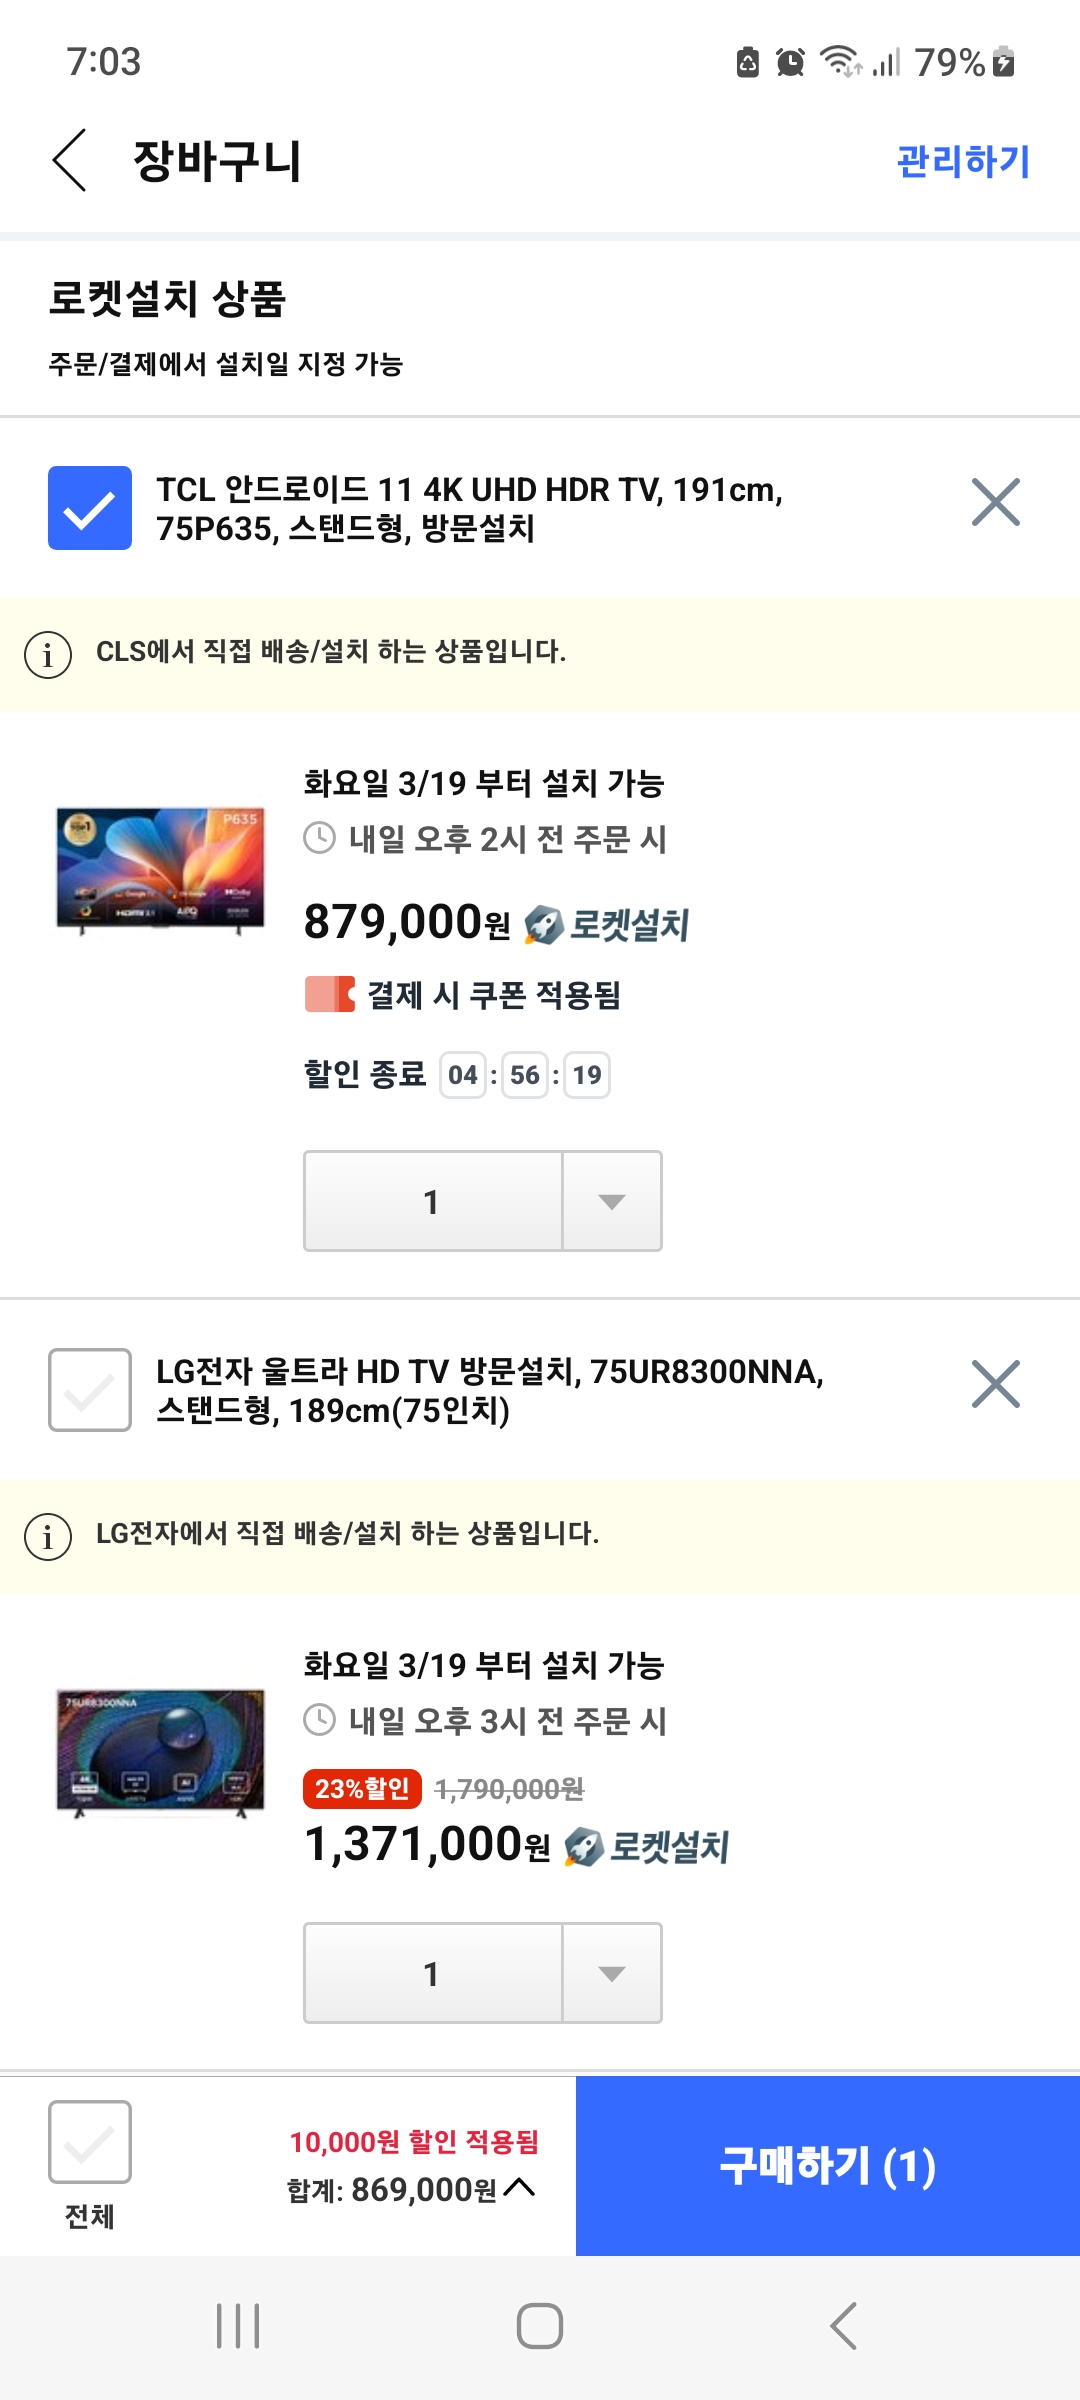The height and width of the screenshot is (2400, 1080).
Task: Open the LG 75UR8300NNA TV product thumbnail
Action: pyautogui.click(x=161, y=1752)
